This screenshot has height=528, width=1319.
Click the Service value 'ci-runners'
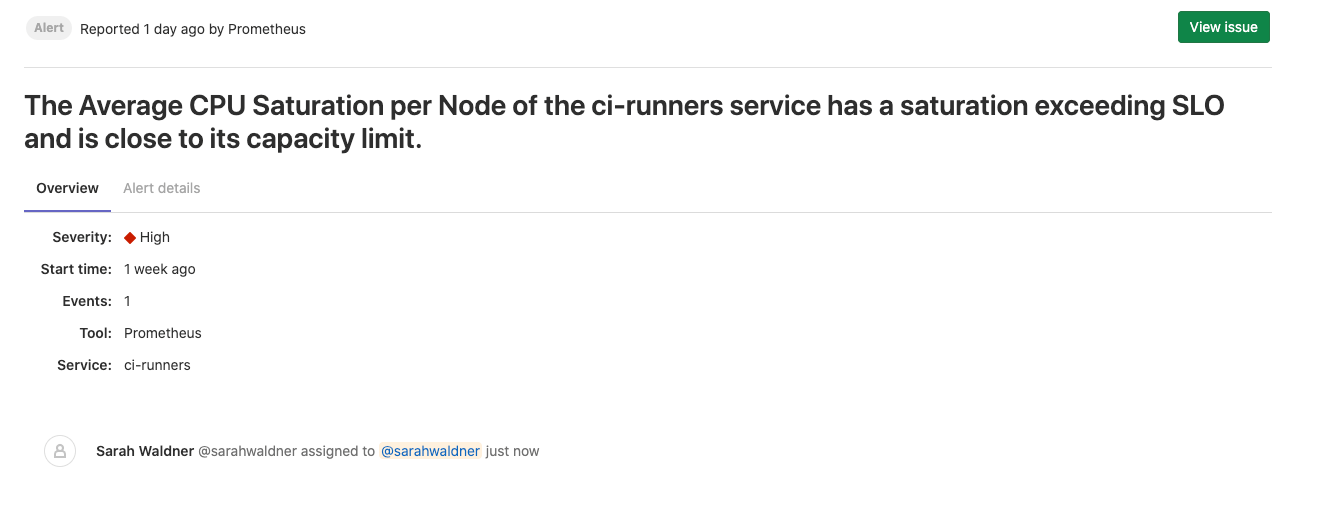(x=157, y=365)
